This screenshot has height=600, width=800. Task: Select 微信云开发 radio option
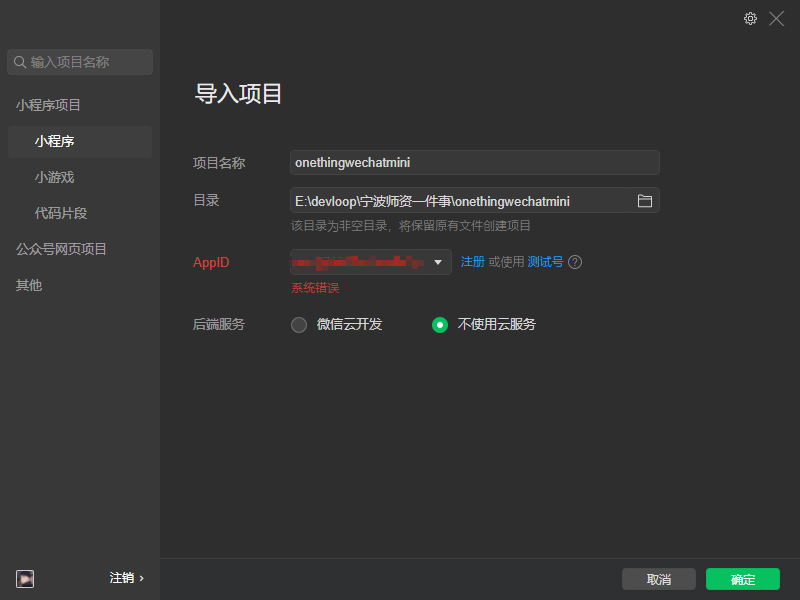click(299, 324)
